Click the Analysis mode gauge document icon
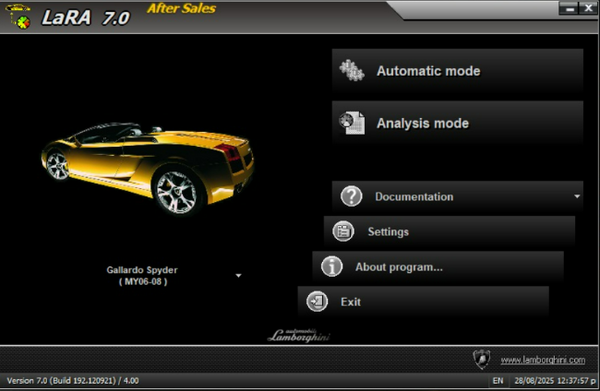Viewport: 600px width, 391px height. tap(352, 123)
